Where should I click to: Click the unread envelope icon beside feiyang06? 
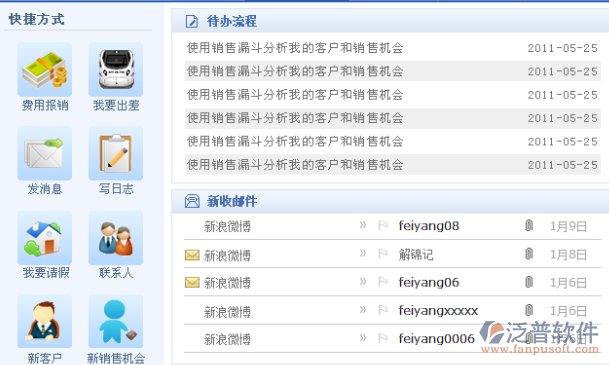coord(192,282)
